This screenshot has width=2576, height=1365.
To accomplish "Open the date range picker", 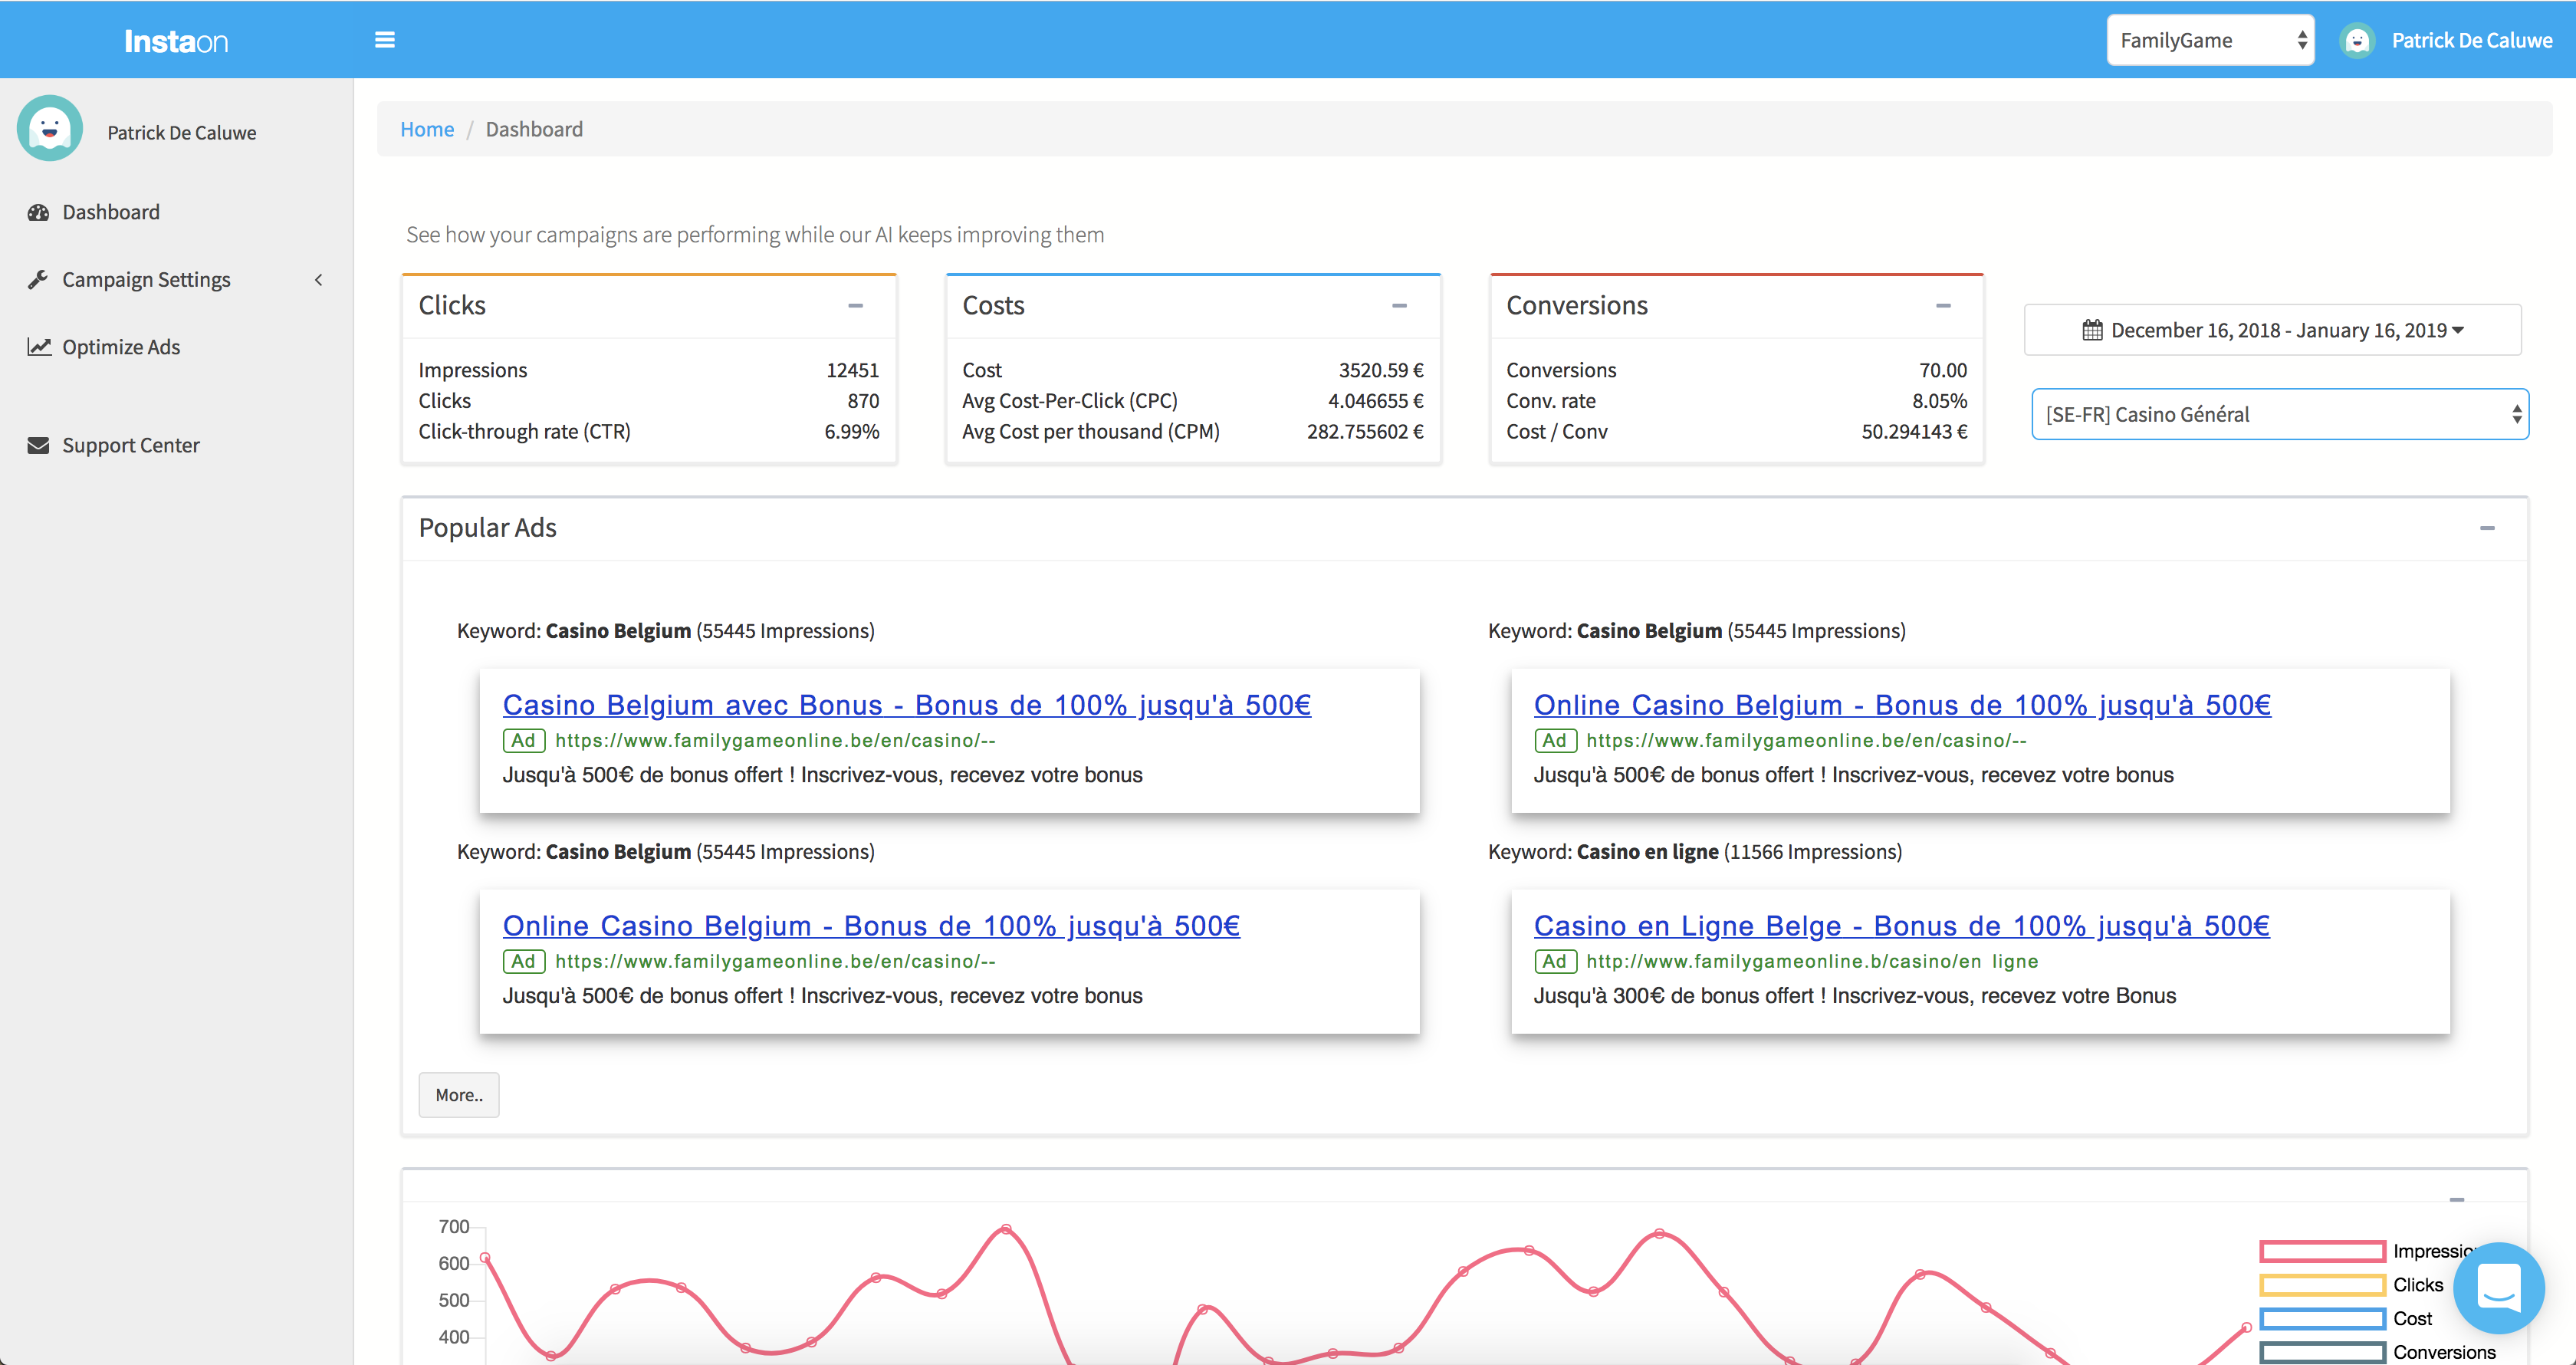I will point(2272,330).
